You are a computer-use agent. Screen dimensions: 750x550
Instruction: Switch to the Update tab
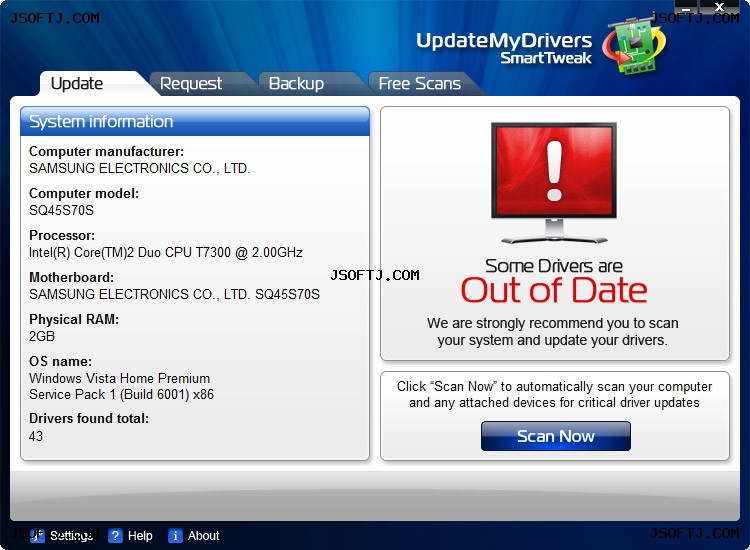(77, 83)
